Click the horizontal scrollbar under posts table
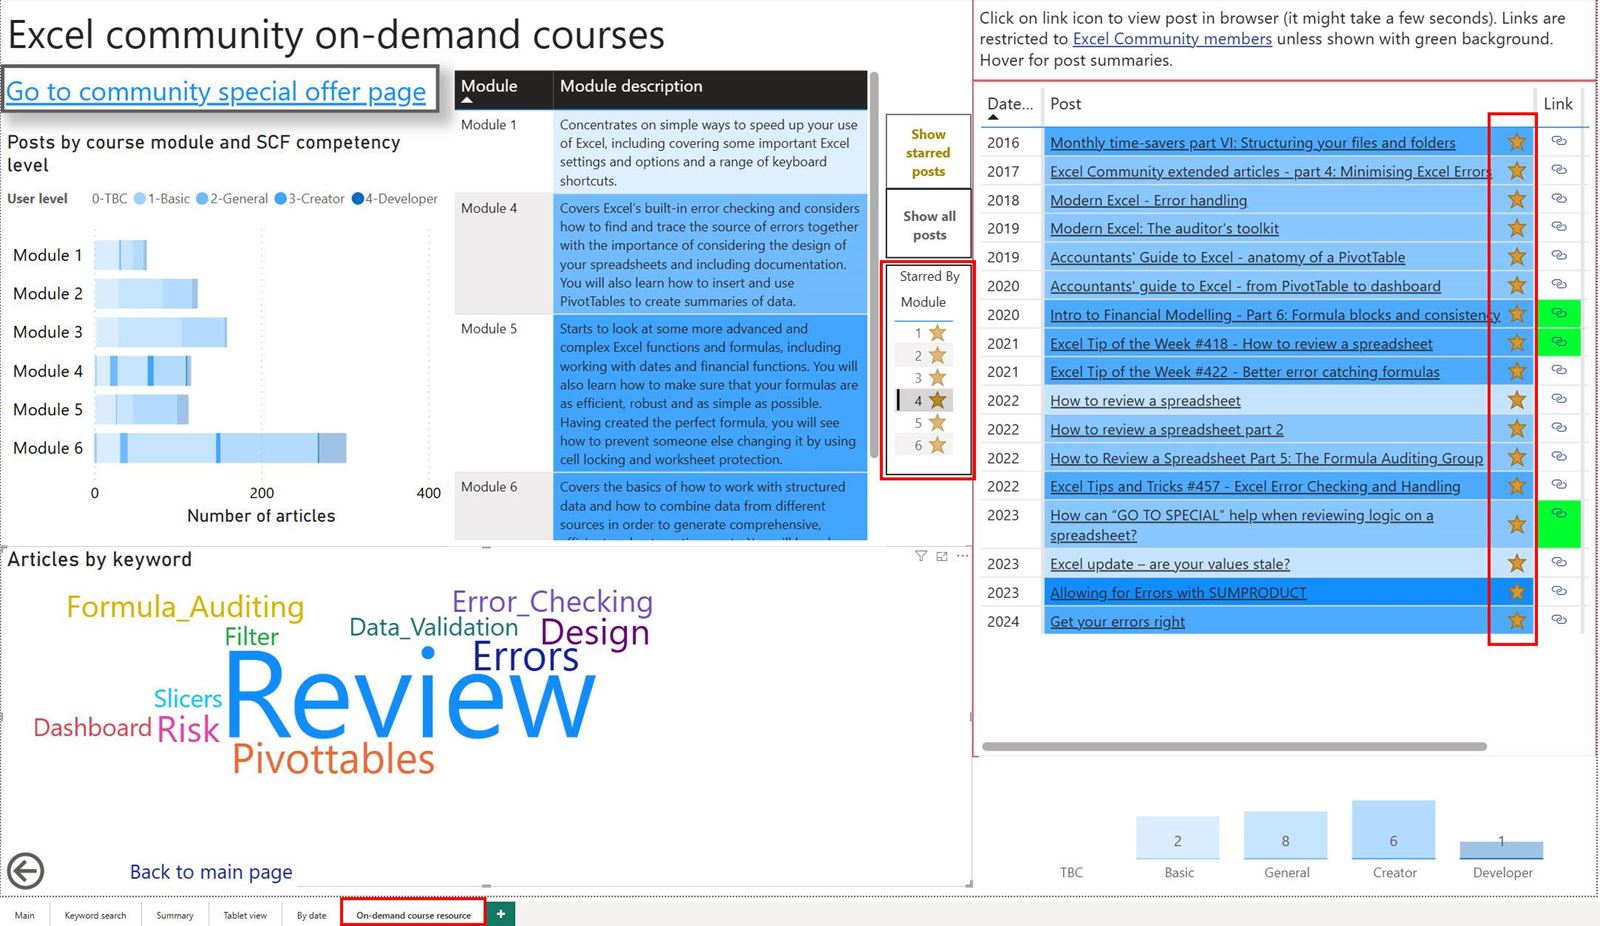The height and width of the screenshot is (926, 1600). [1233, 746]
